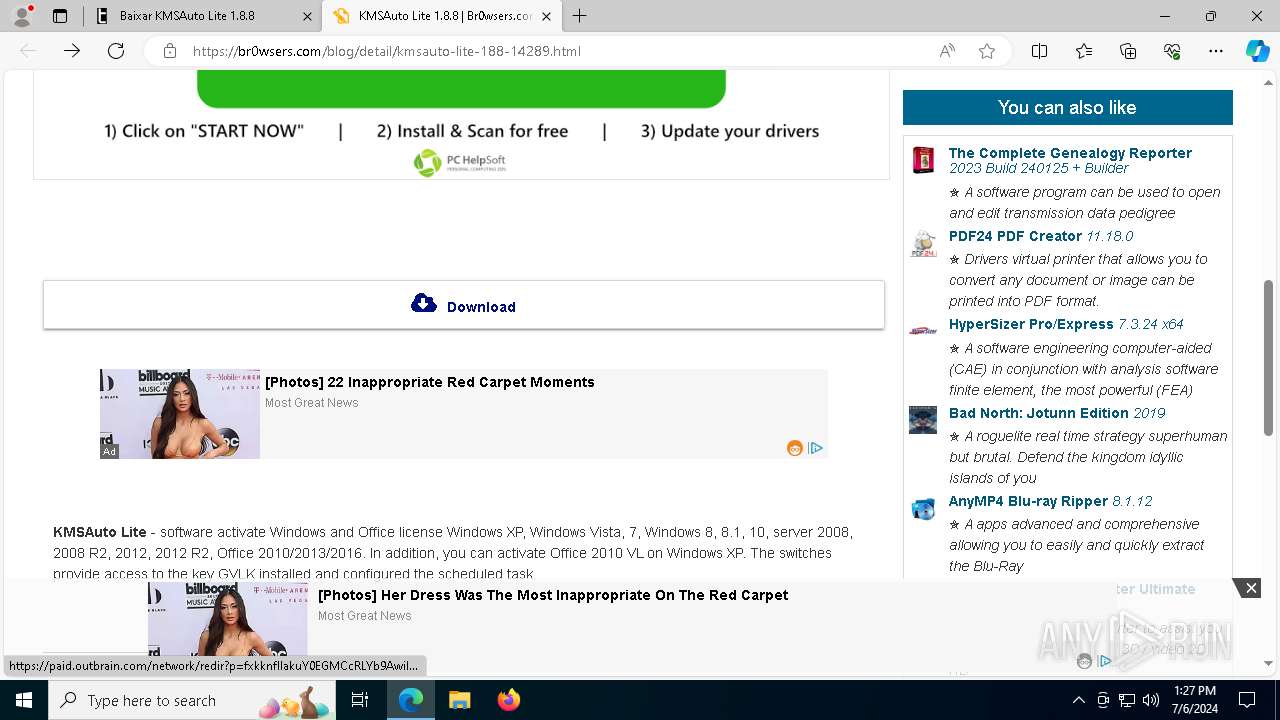The height and width of the screenshot is (720, 1280).
Task: Open network status tray icon
Action: [x=1127, y=700]
